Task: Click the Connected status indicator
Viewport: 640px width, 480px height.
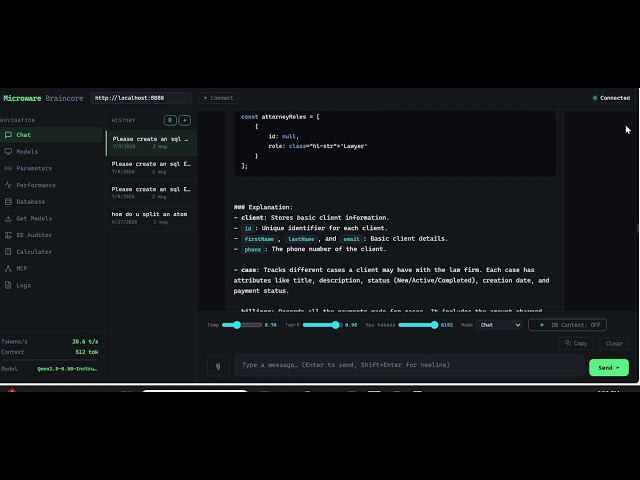Action: click(x=611, y=98)
